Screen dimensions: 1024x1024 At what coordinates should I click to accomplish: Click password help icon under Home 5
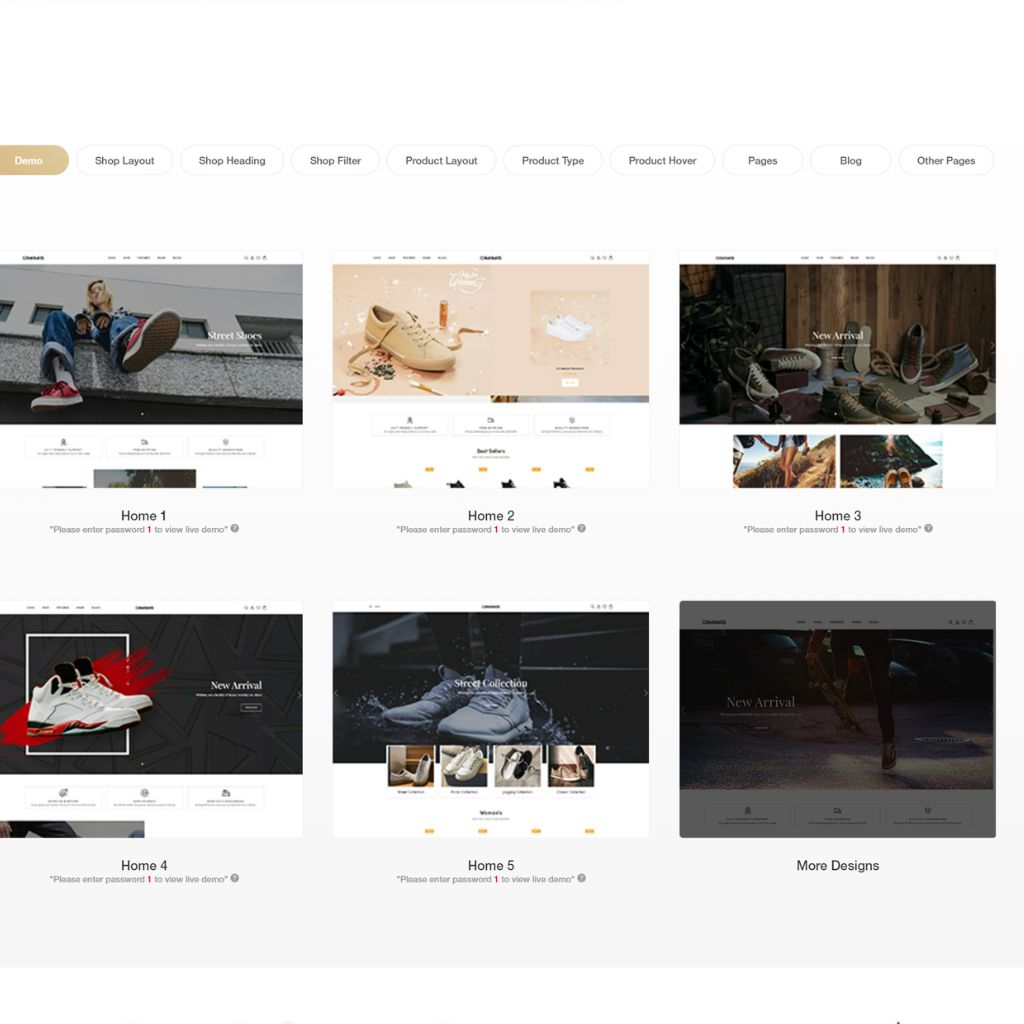(581, 878)
